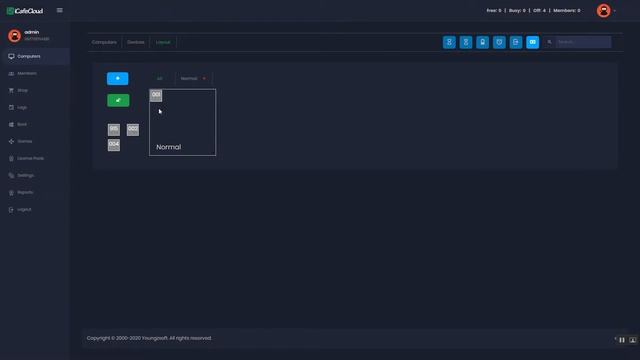Select the unplaced tile left of 002

[x=114, y=130]
